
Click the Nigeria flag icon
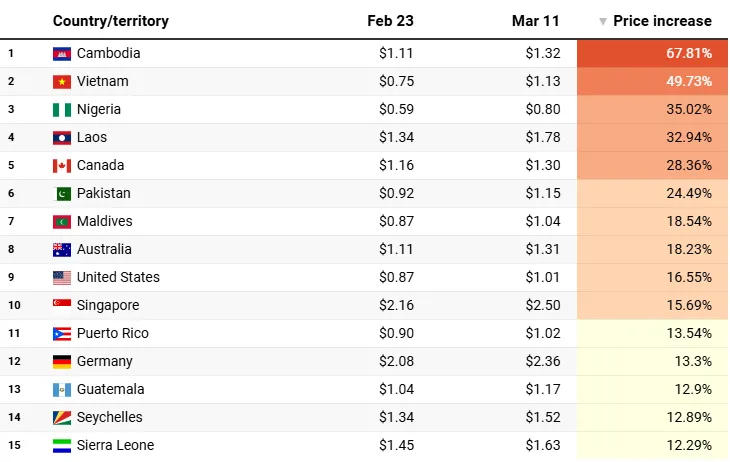click(x=62, y=110)
